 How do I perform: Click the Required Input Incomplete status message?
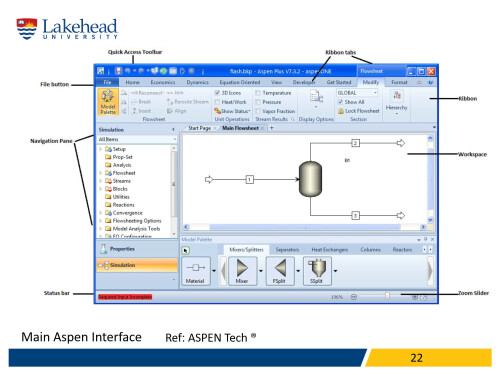[x=125, y=297]
